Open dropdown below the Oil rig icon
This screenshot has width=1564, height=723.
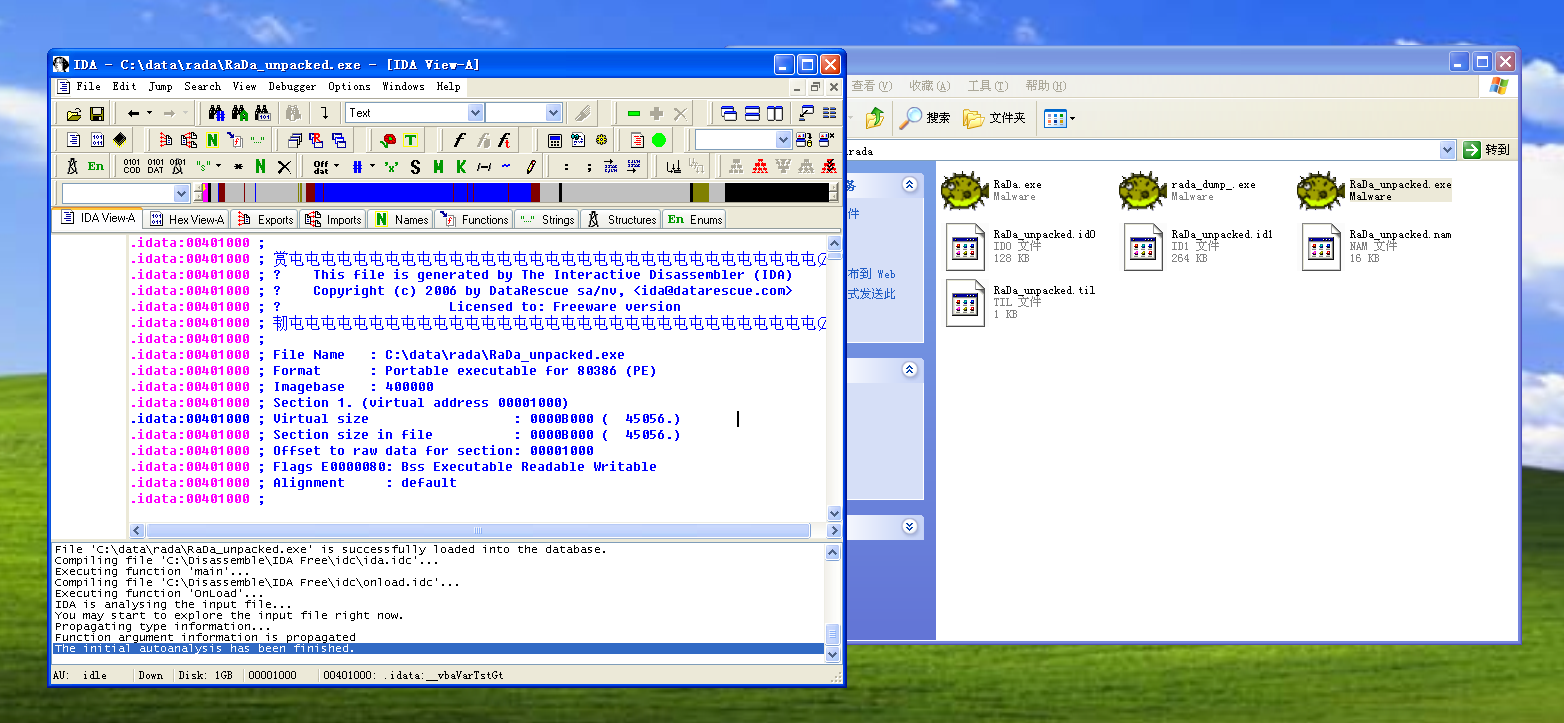click(x=181, y=193)
